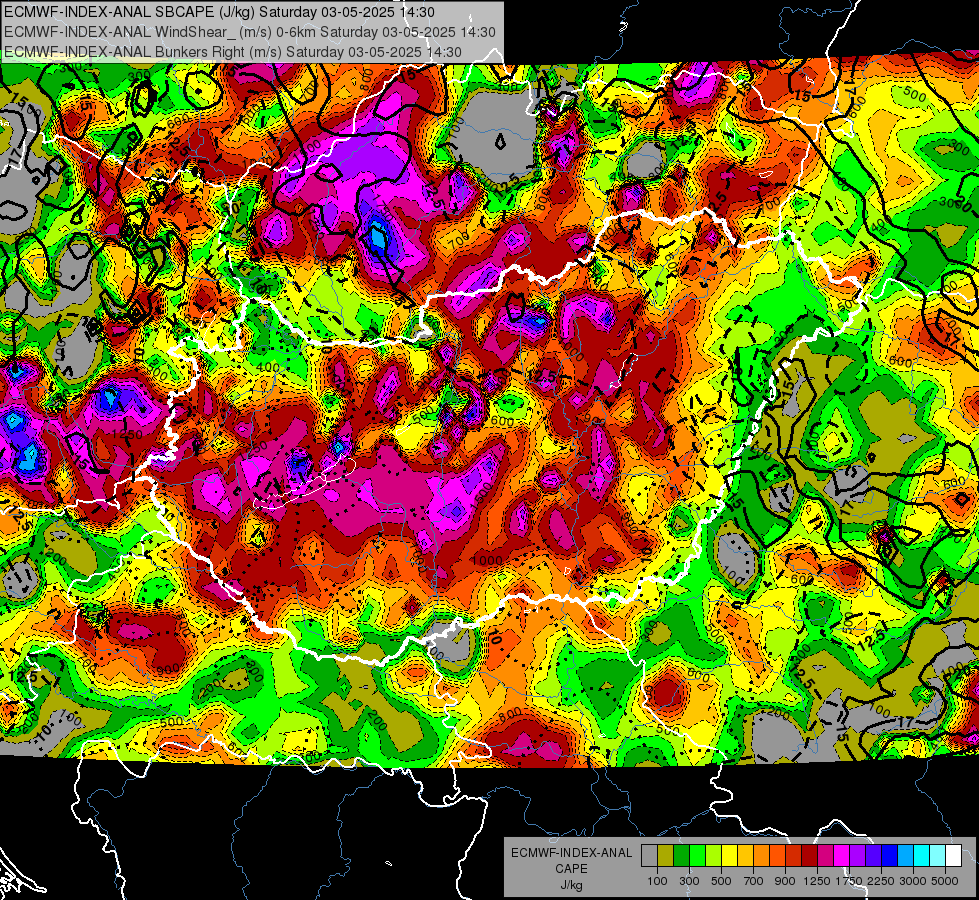The width and height of the screenshot is (979, 900).
Task: Pick the cyan legend swatch after 3000
Action: pyautogui.click(x=922, y=856)
